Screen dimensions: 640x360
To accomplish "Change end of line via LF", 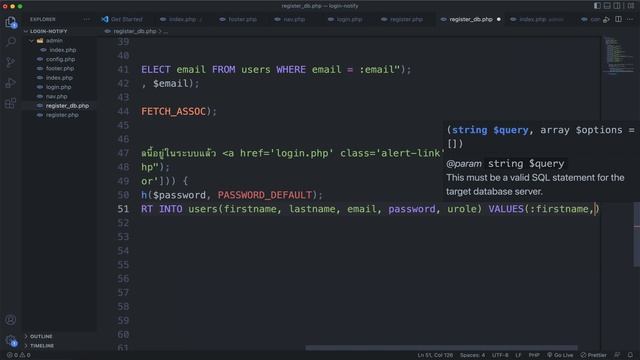I will 518,355.
